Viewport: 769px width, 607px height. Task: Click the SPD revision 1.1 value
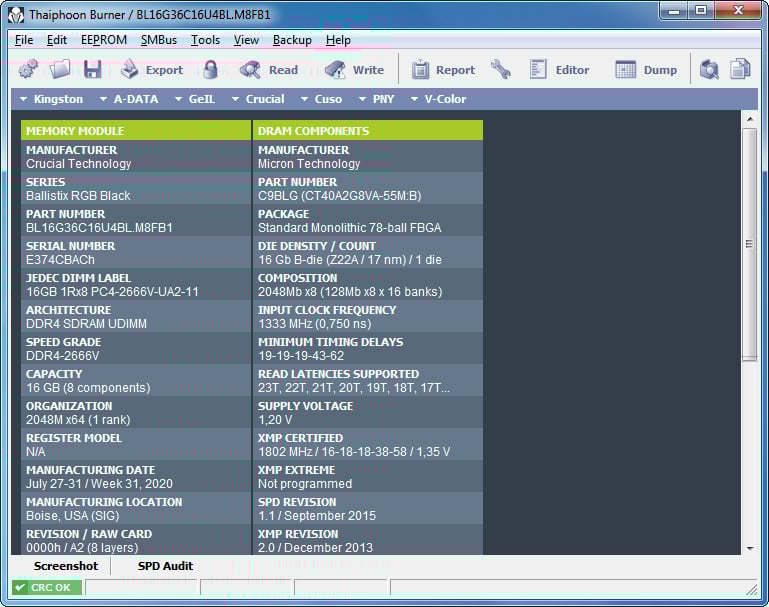317,516
